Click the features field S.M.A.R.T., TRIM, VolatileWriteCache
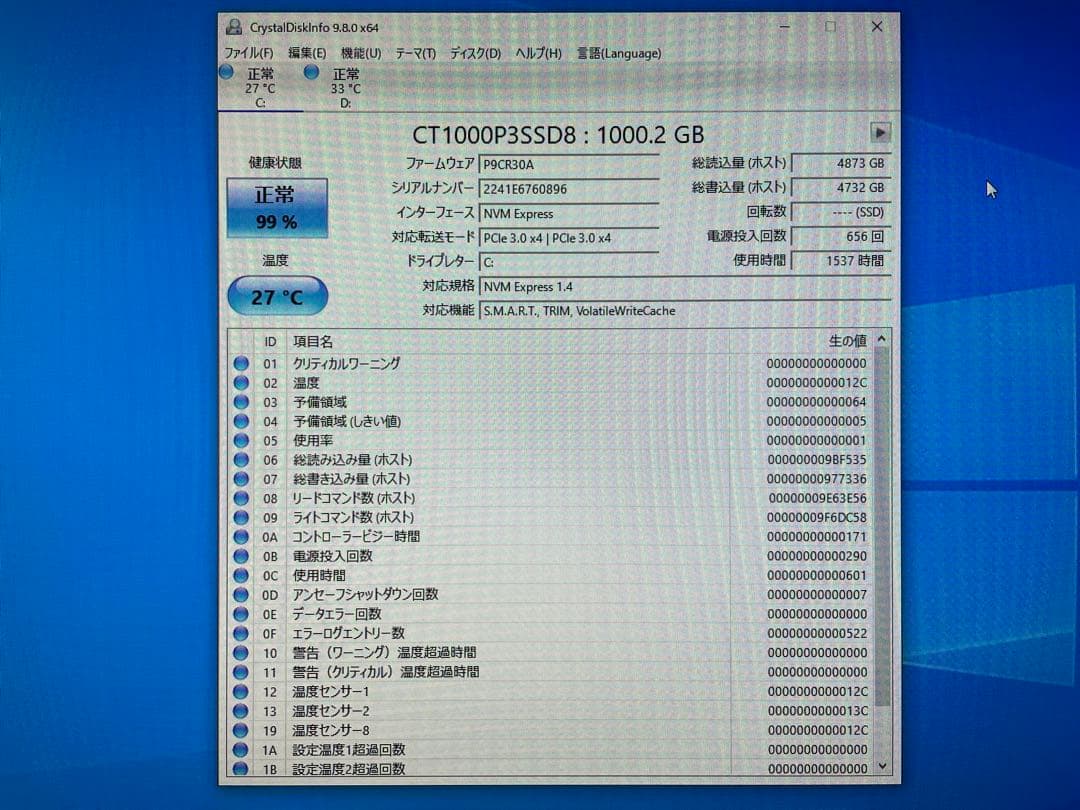1080x810 pixels. pos(685,311)
